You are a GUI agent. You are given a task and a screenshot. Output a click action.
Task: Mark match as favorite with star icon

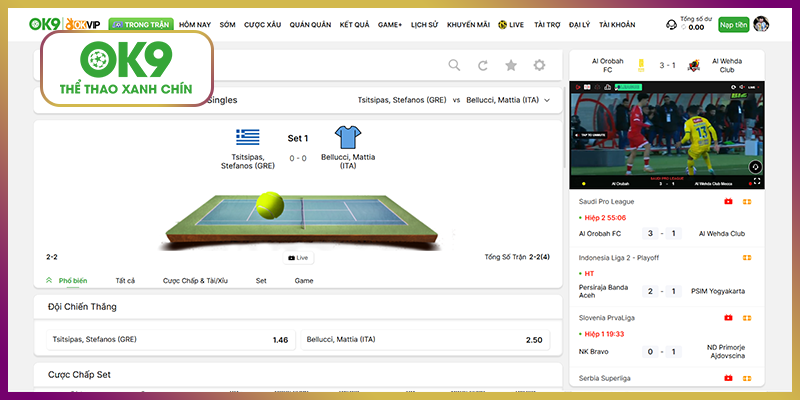click(x=511, y=65)
